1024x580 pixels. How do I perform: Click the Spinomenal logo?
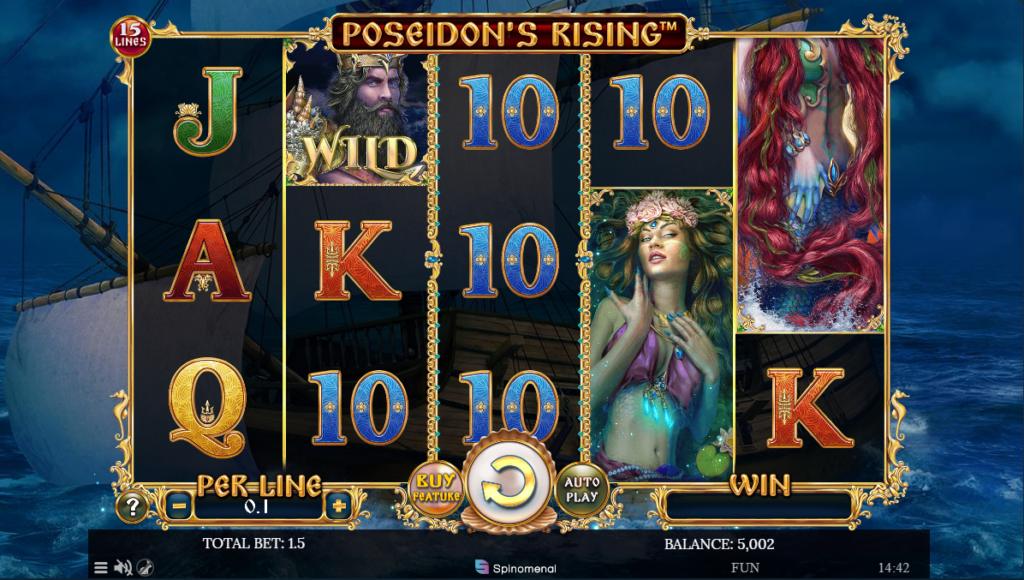[516, 568]
